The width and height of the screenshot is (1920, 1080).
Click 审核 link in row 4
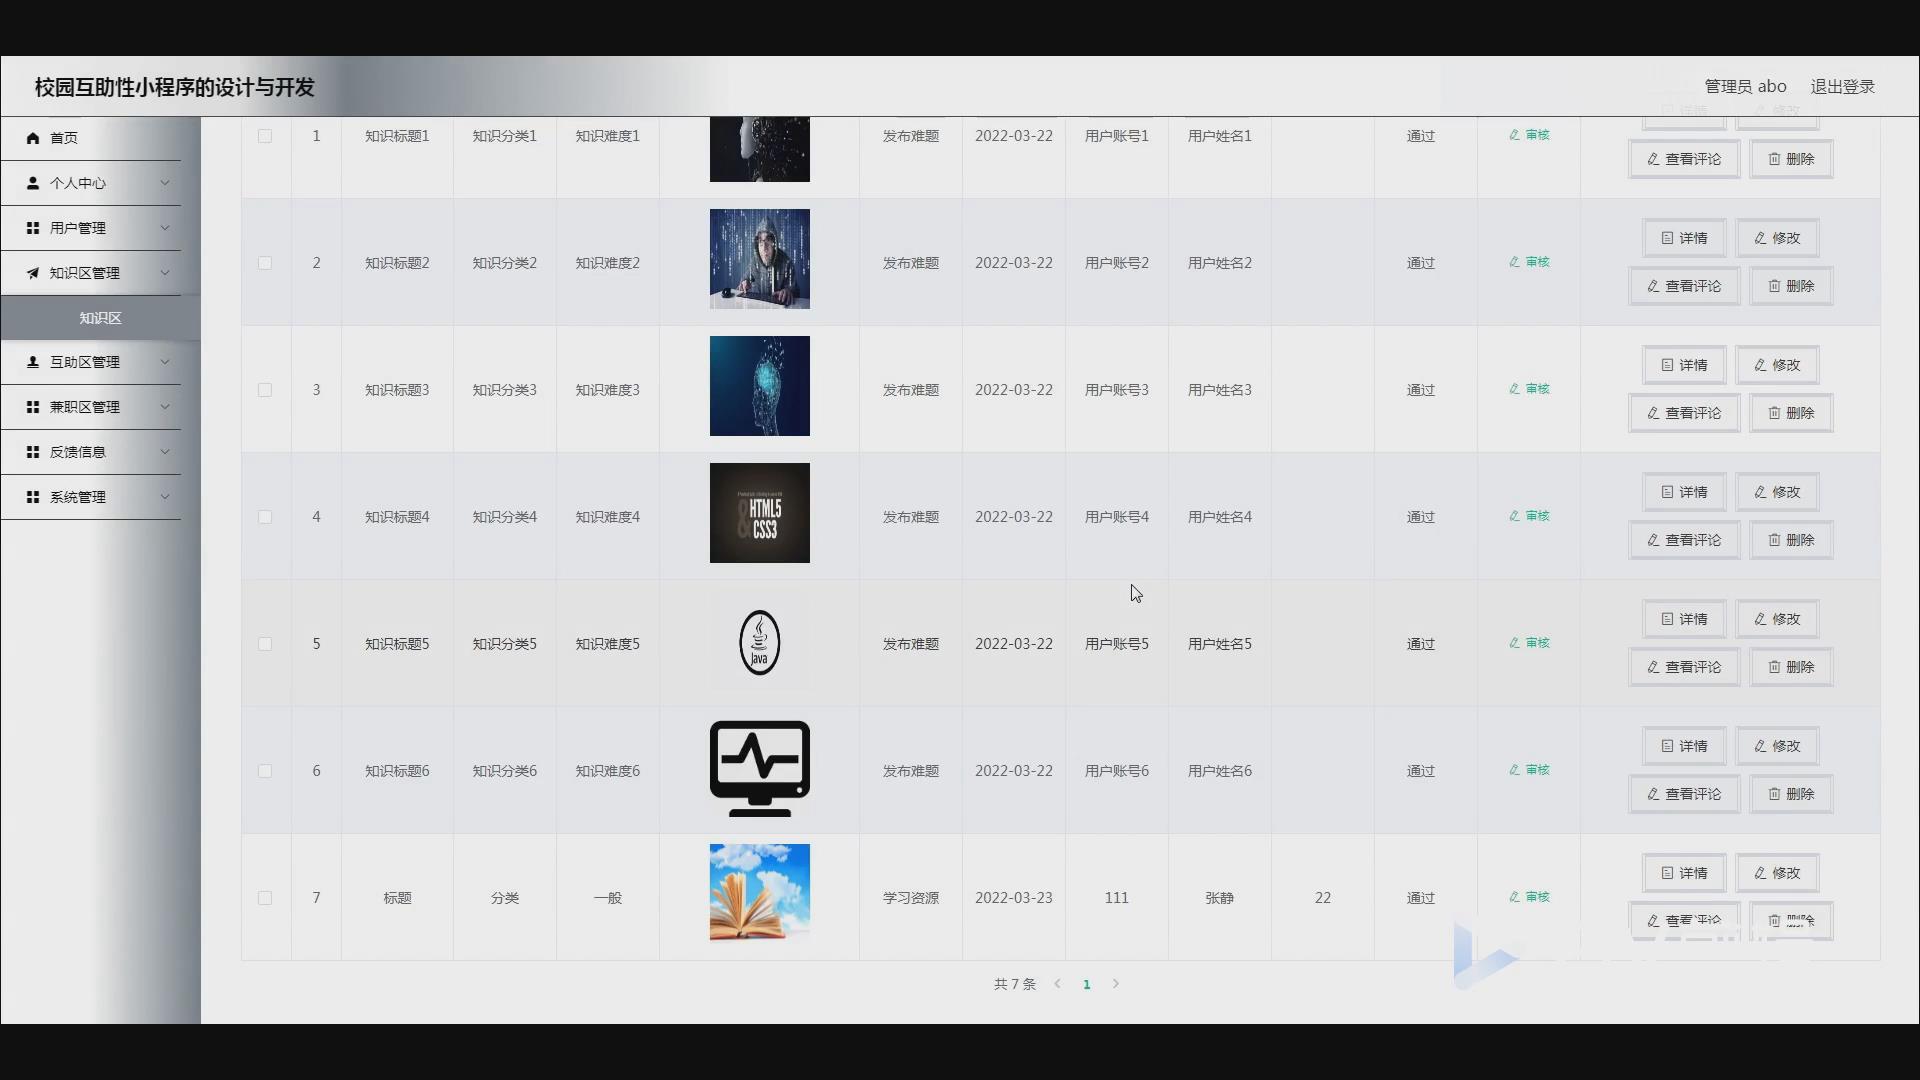pos(1530,516)
